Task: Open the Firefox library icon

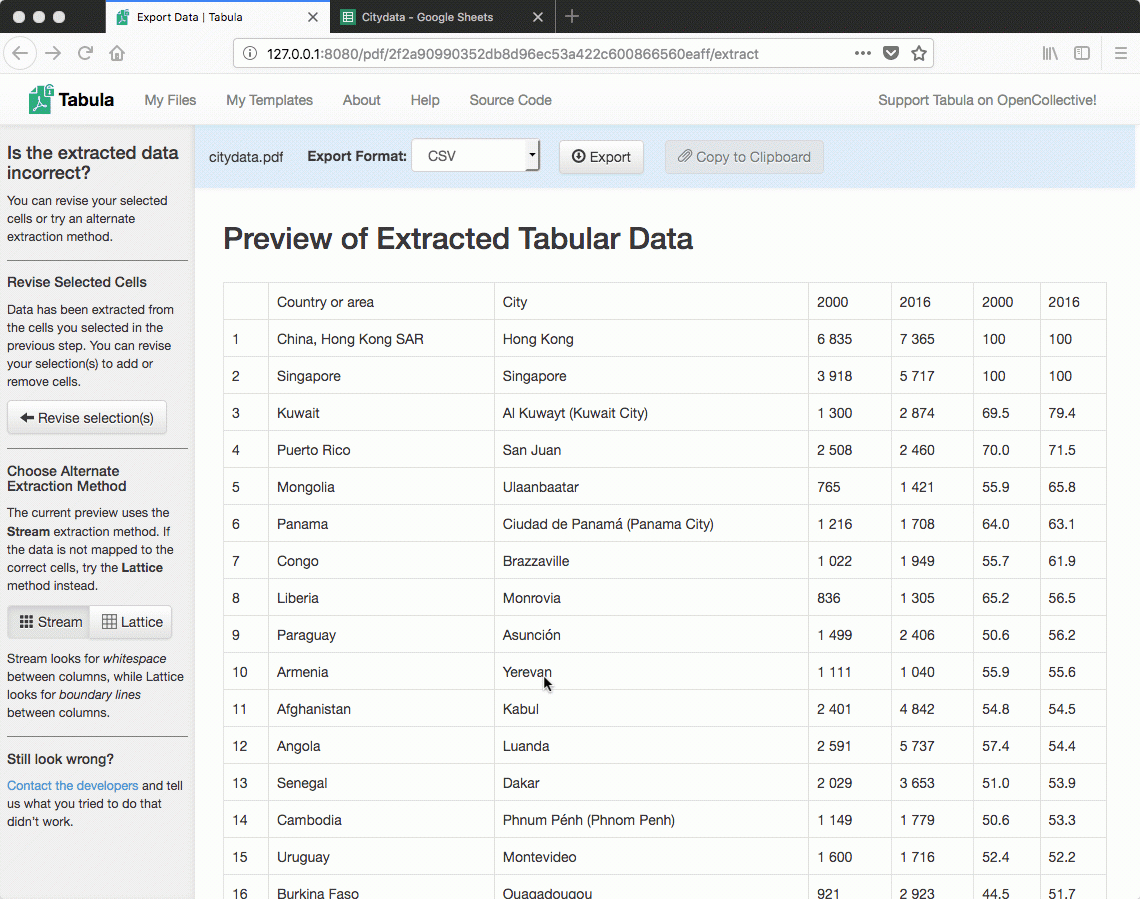Action: 1050,53
